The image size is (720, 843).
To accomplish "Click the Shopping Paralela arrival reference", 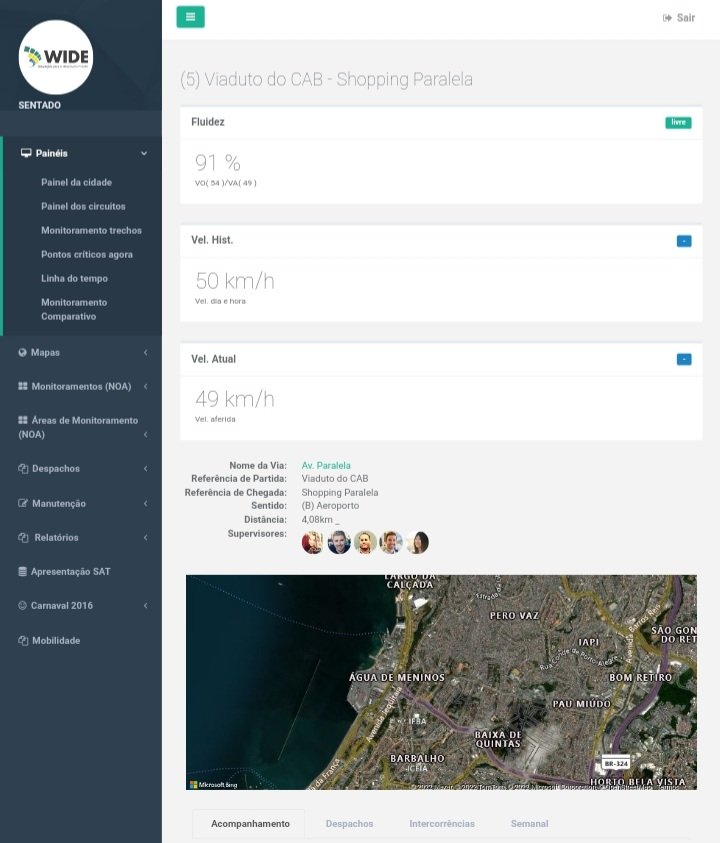I will 340,492.
